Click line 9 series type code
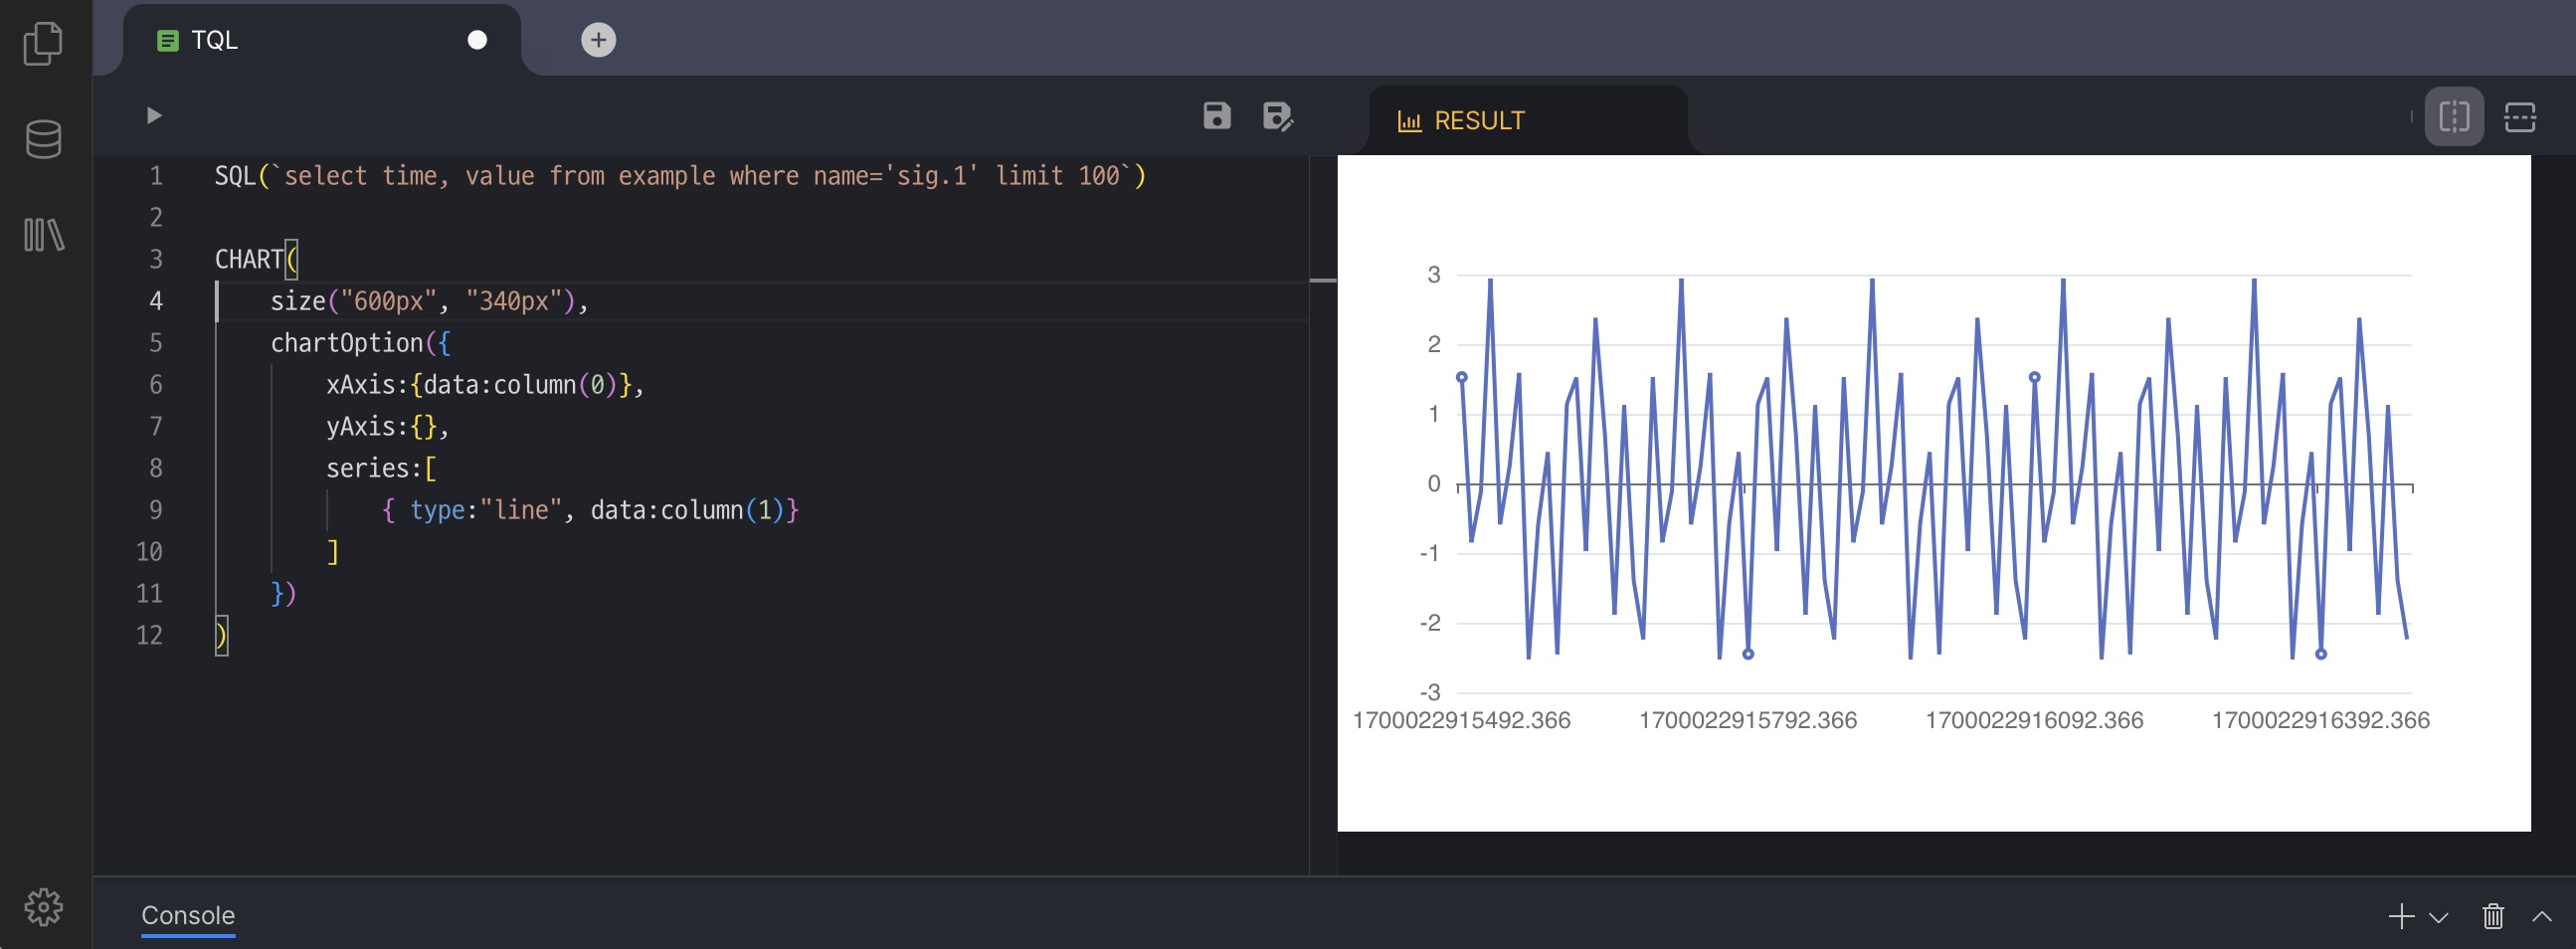Image resolution: width=2576 pixels, height=949 pixels. 590,510
